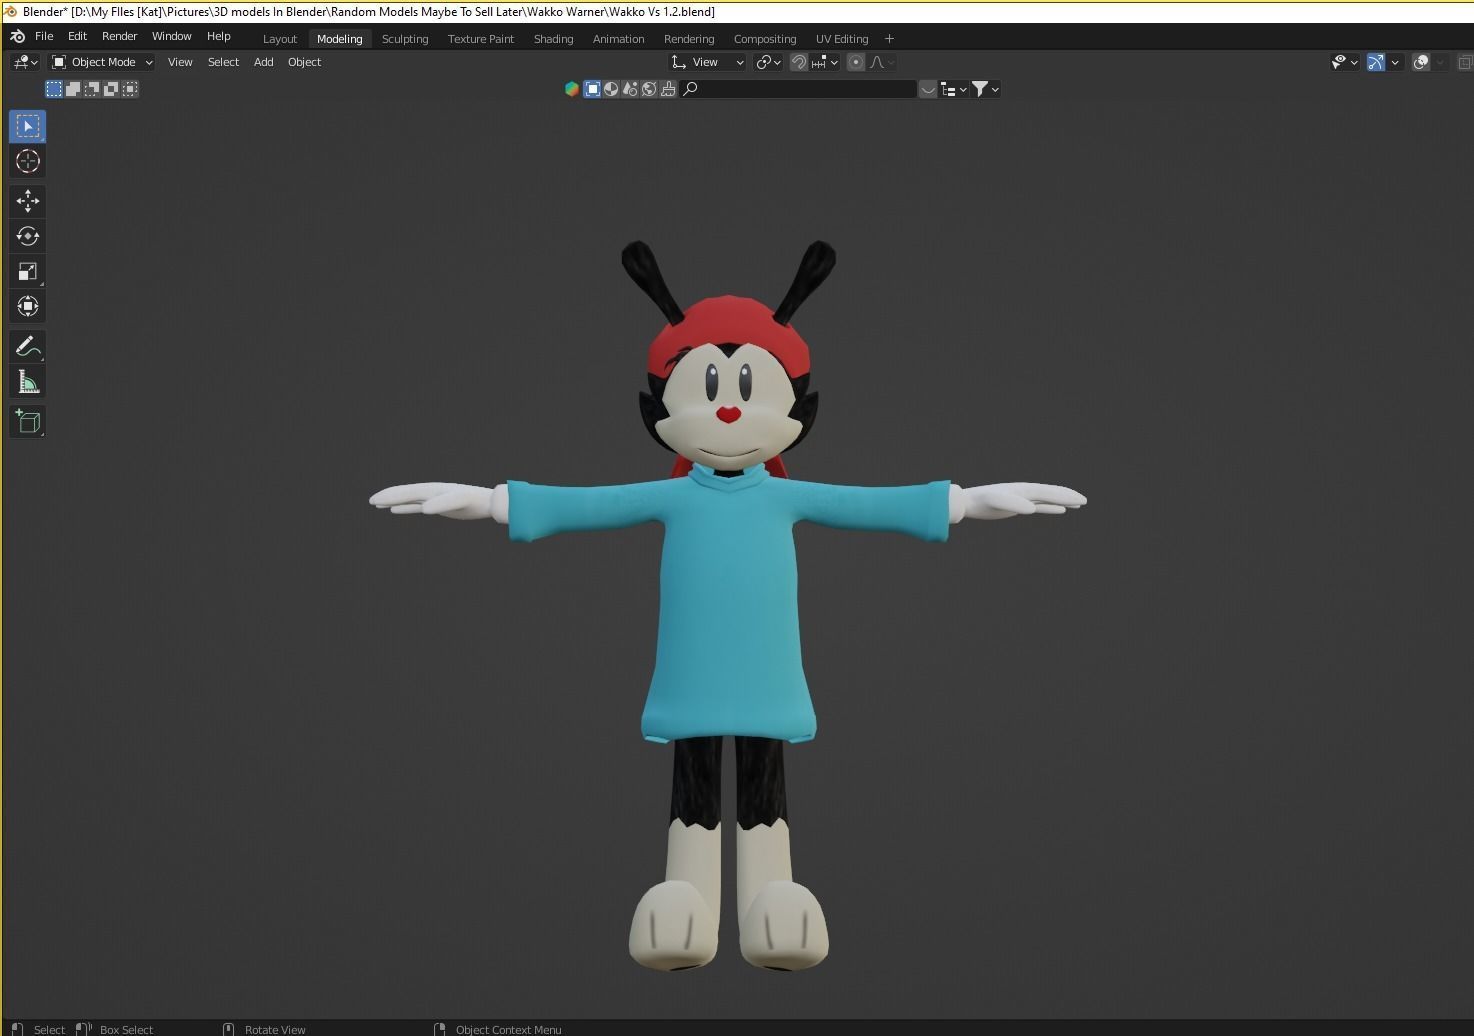Switch to the Shading workspace tab
1474x1036 pixels.
click(x=553, y=38)
